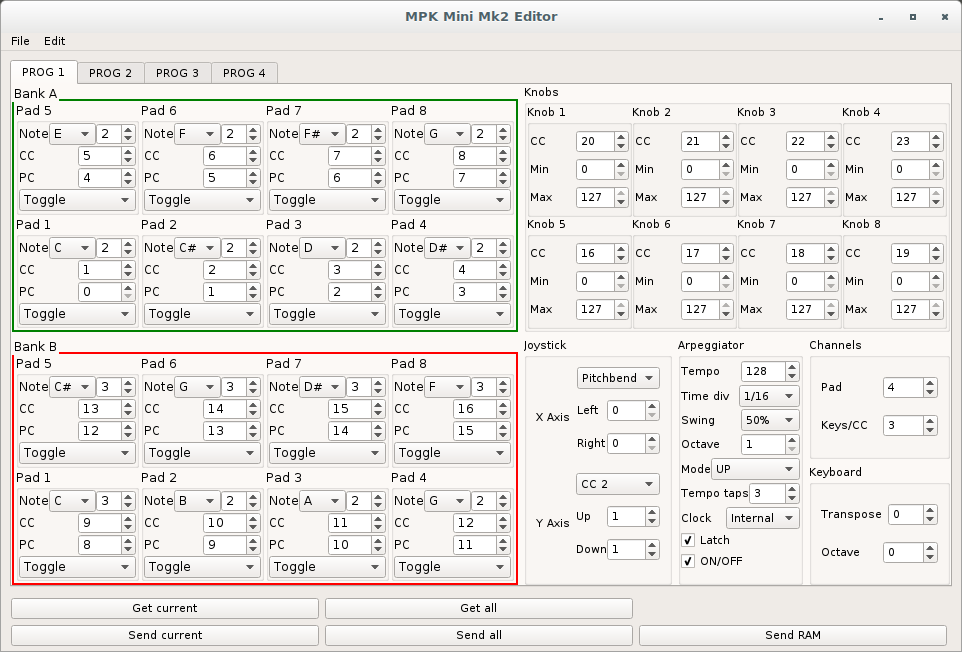Viewport: 962px width, 652px height.
Task: Open Bank A Pad 8 note dropdown
Action: (x=447, y=134)
